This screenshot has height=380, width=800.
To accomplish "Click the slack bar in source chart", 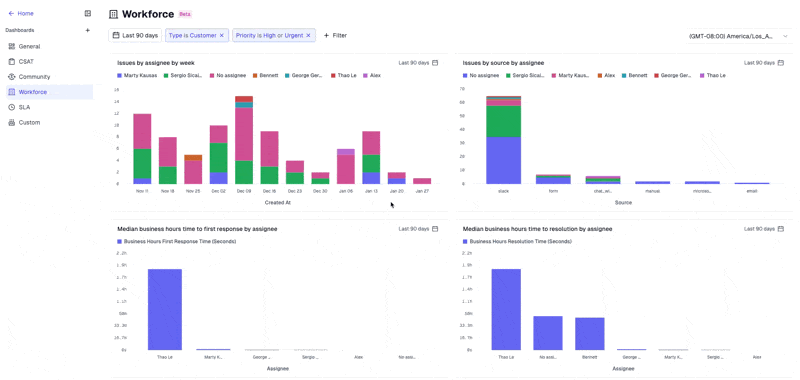I will click(504, 140).
